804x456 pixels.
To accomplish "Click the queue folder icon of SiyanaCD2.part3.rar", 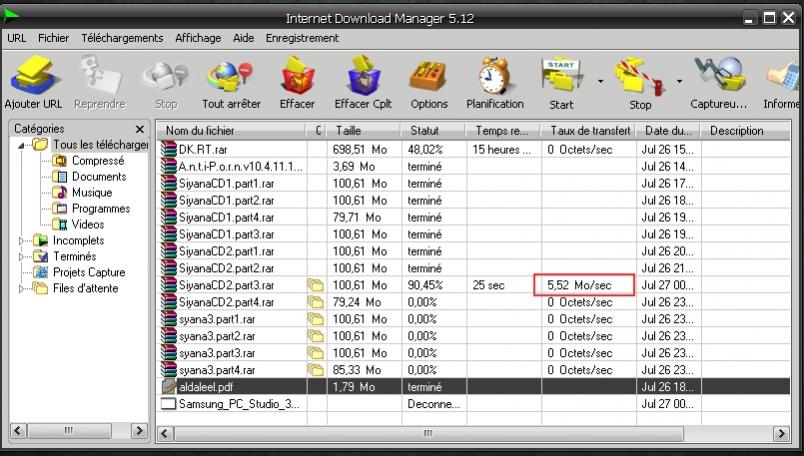I will [316, 285].
